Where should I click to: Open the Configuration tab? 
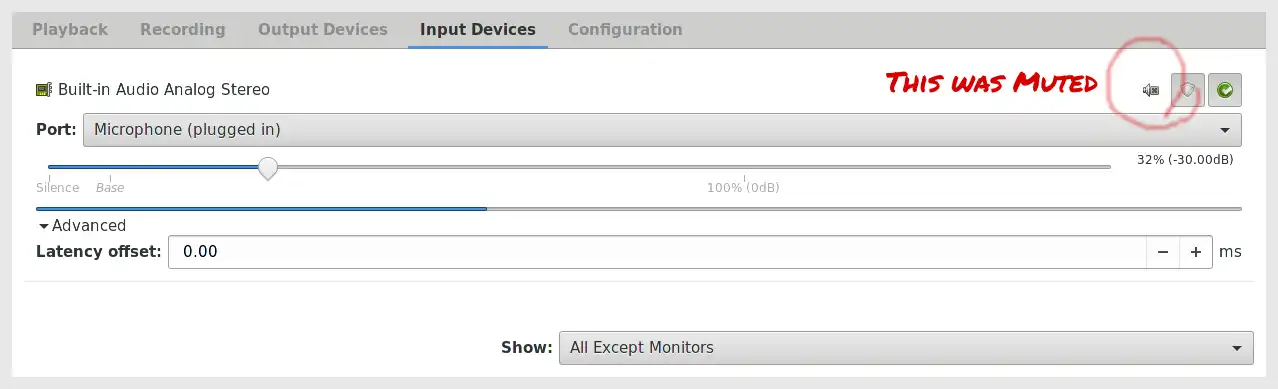coord(625,30)
